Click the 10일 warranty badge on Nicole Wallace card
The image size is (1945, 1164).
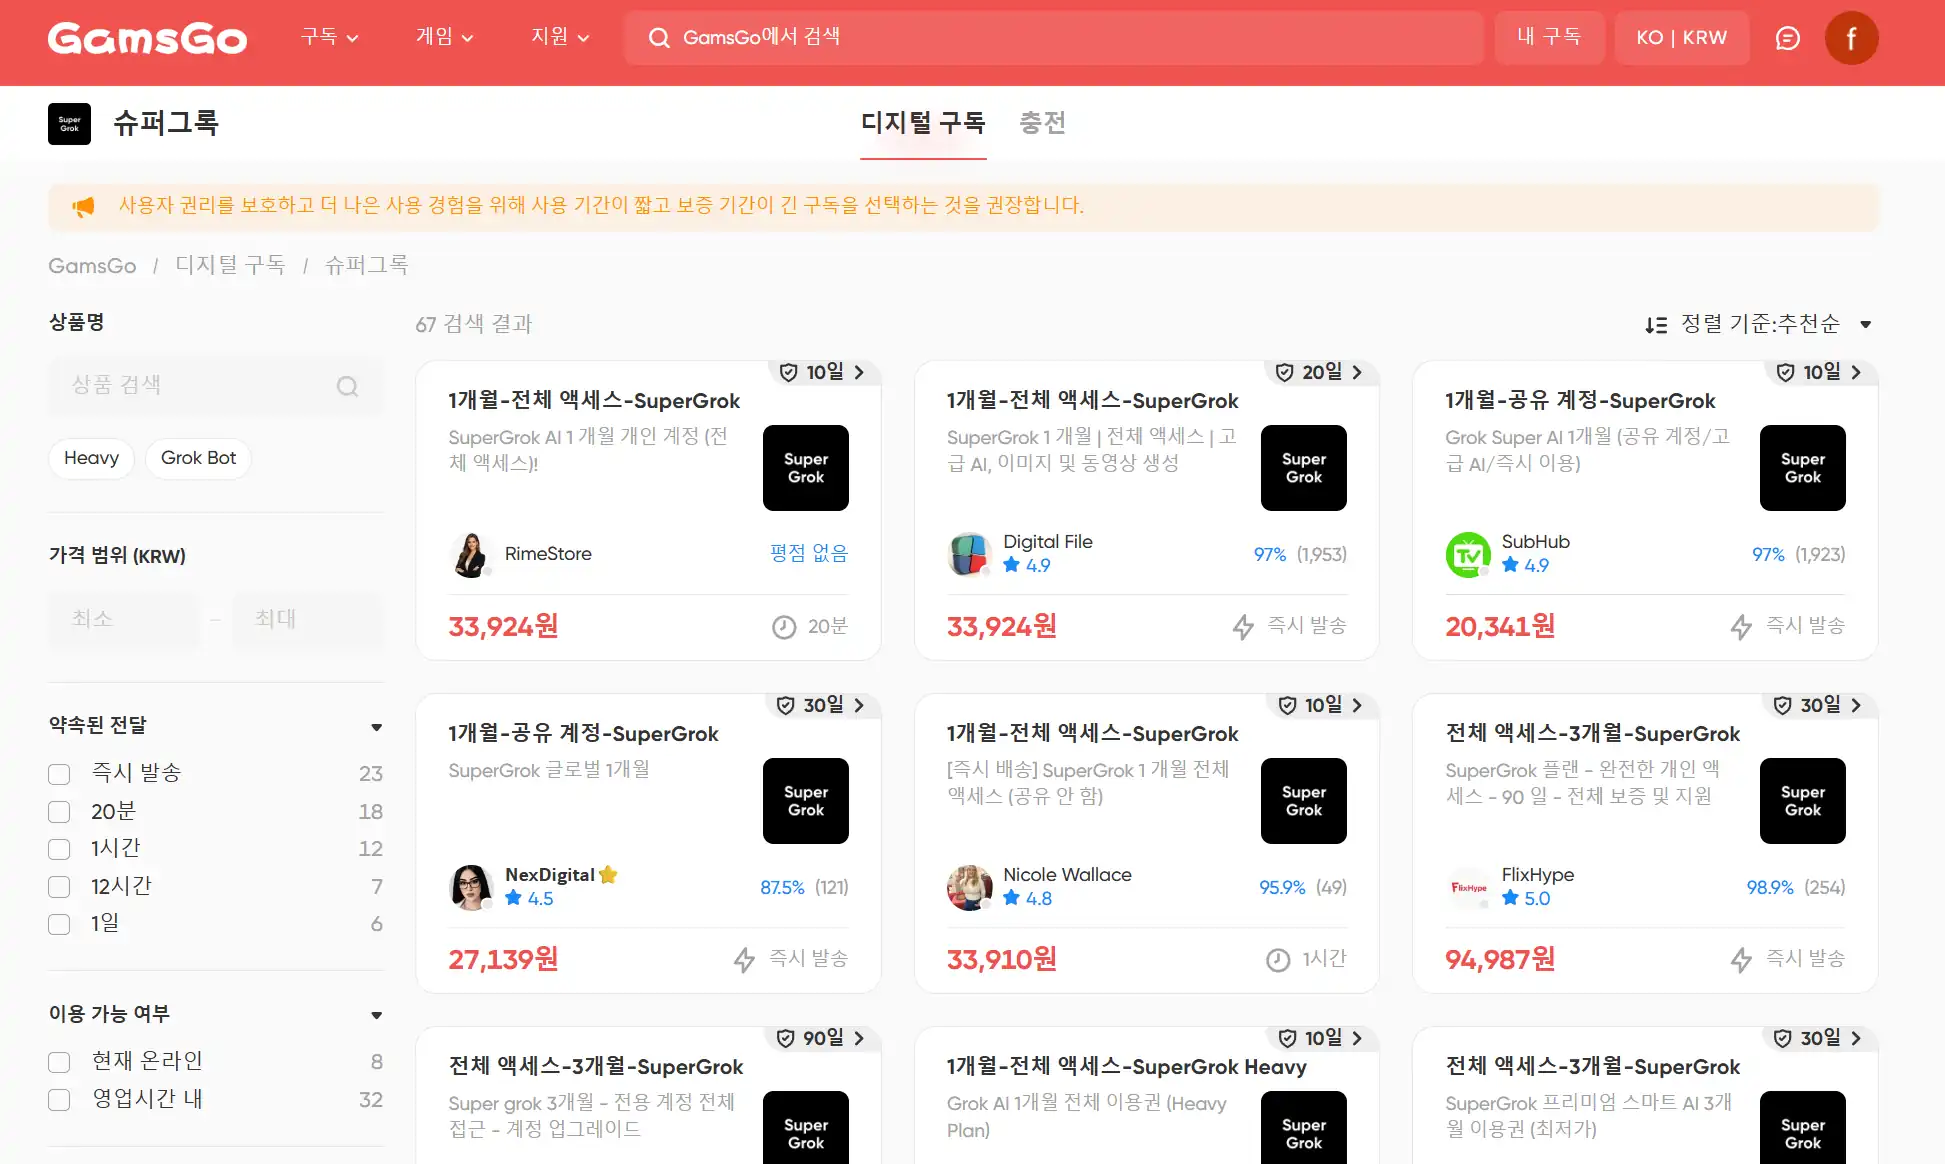pos(1323,705)
